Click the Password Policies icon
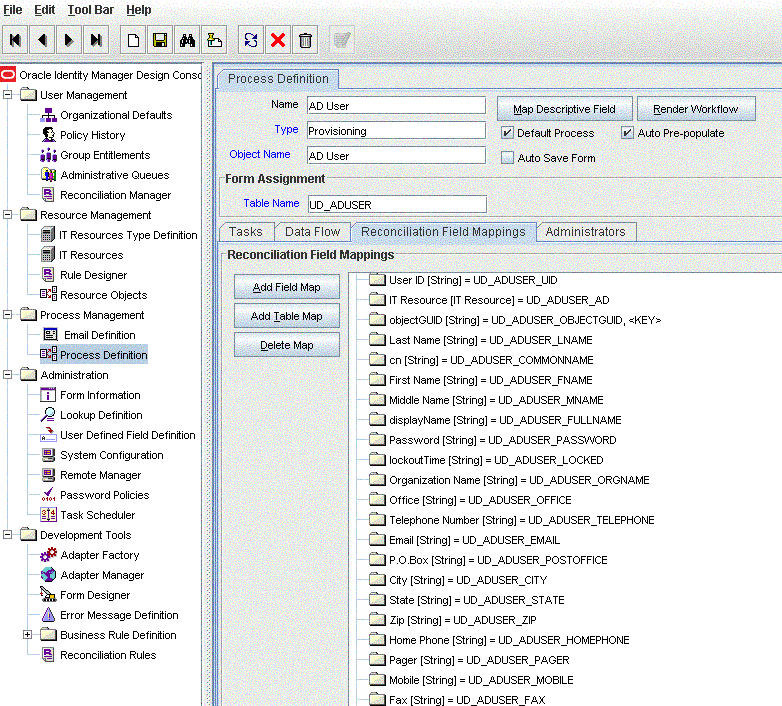Image resolution: width=782 pixels, height=706 pixels. (x=48, y=495)
